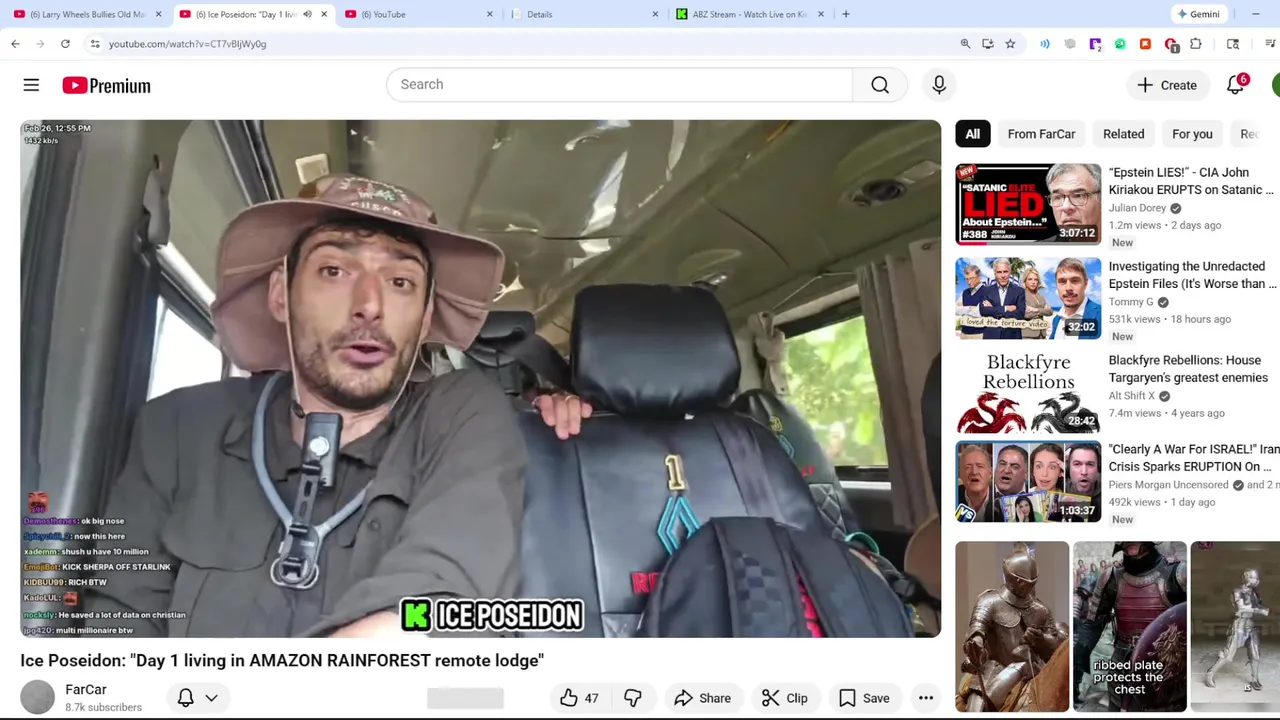1280x720 pixels.
Task: Open the YouTube guide hamburger menu
Action: pyautogui.click(x=31, y=85)
